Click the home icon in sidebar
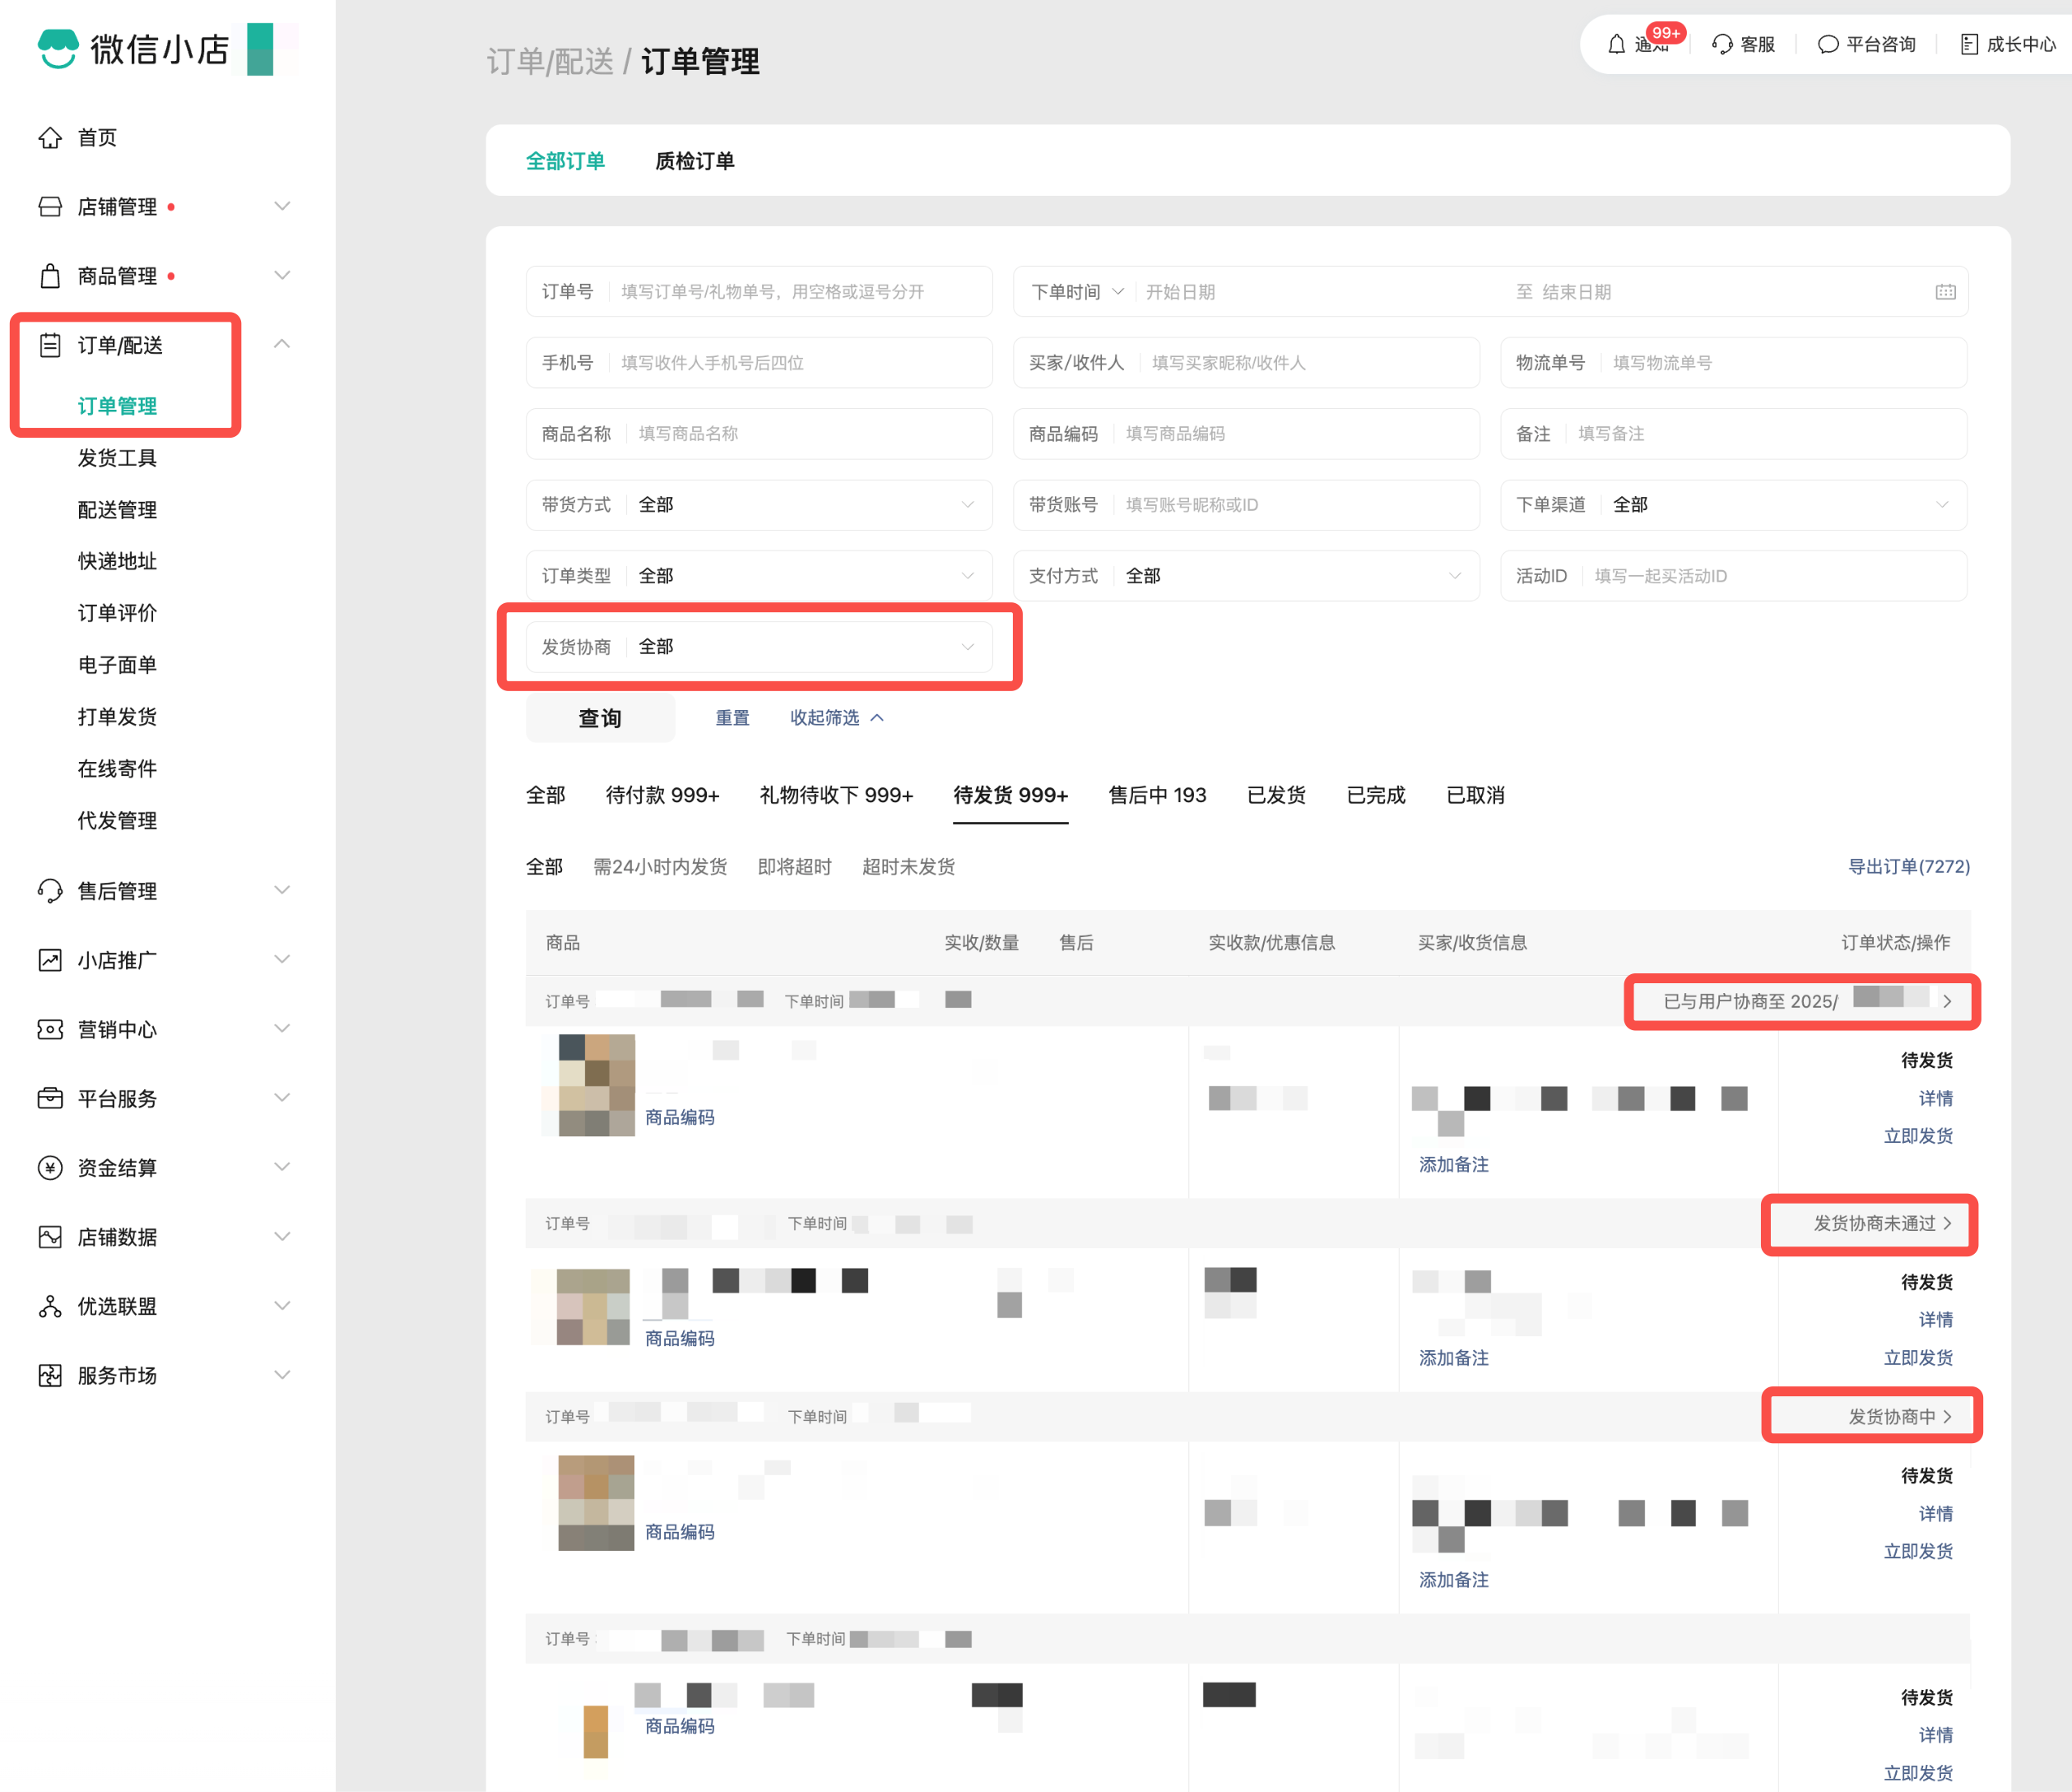This screenshot has height=1792, width=2072. pyautogui.click(x=50, y=138)
